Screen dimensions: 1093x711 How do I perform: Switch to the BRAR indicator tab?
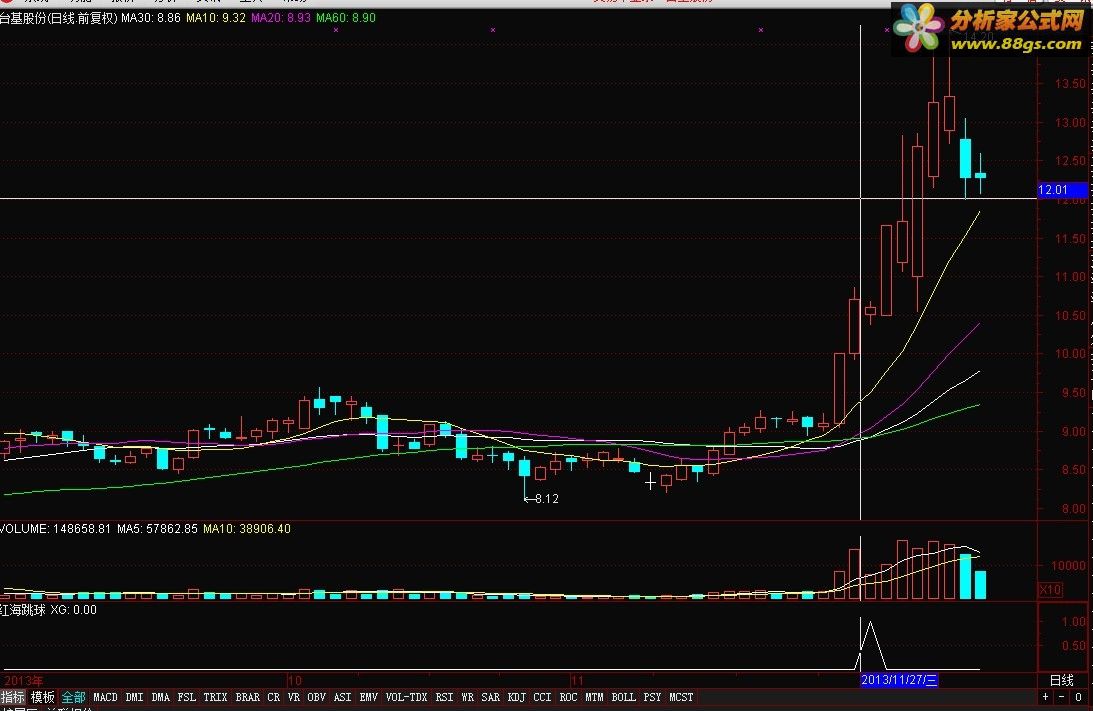[x=247, y=697]
